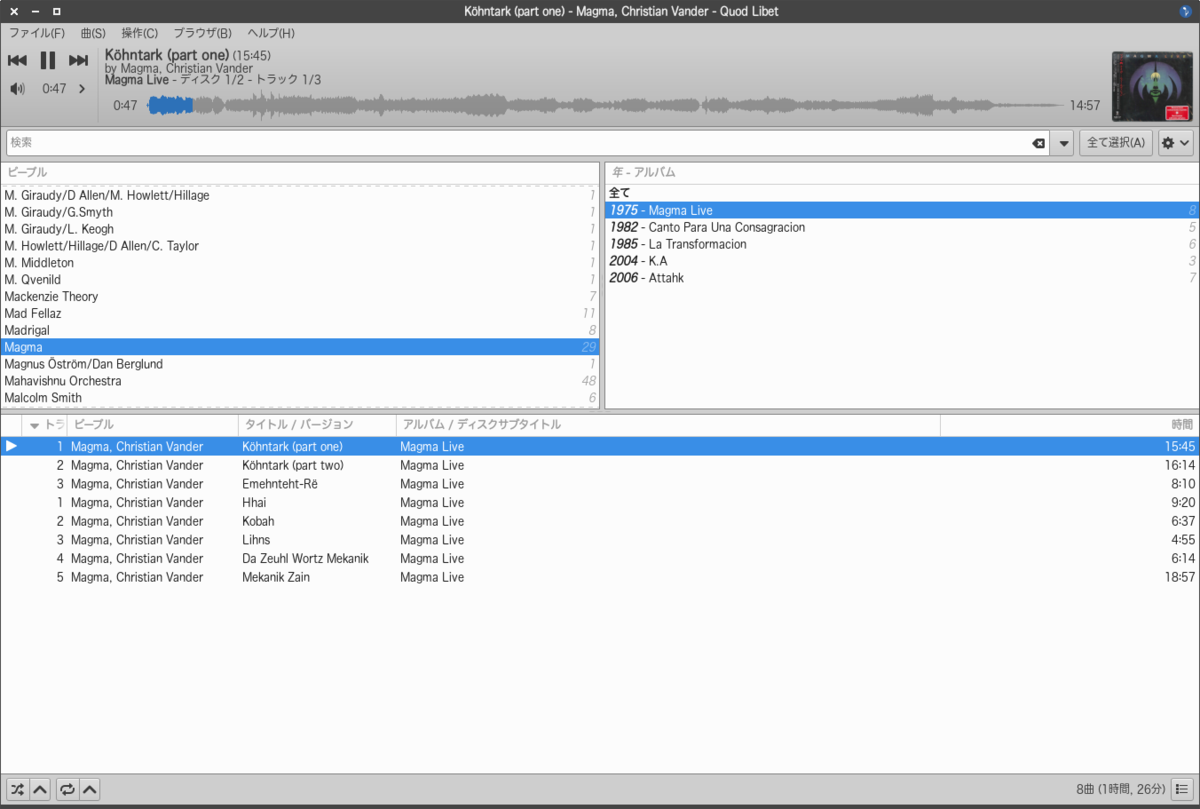Focus the 検索 search input field
1200x809 pixels.
tap(520, 143)
